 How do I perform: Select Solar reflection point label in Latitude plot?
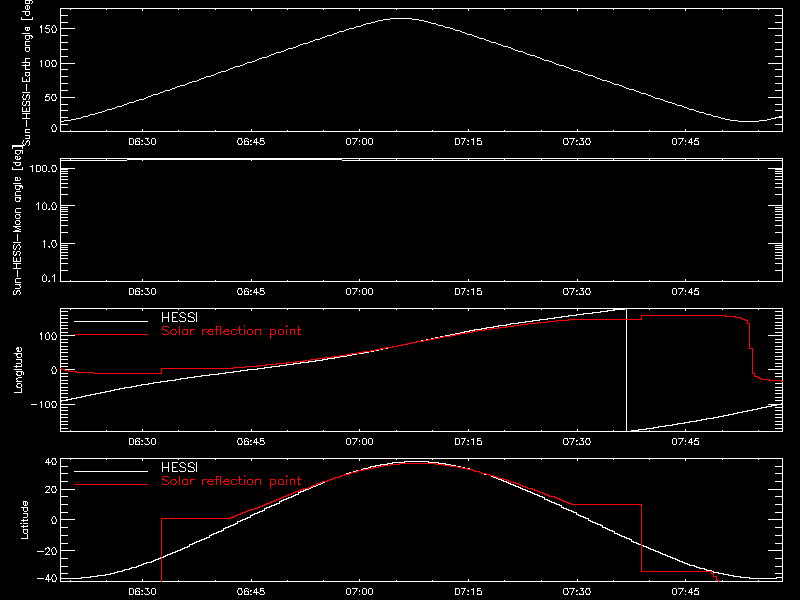[x=231, y=481]
